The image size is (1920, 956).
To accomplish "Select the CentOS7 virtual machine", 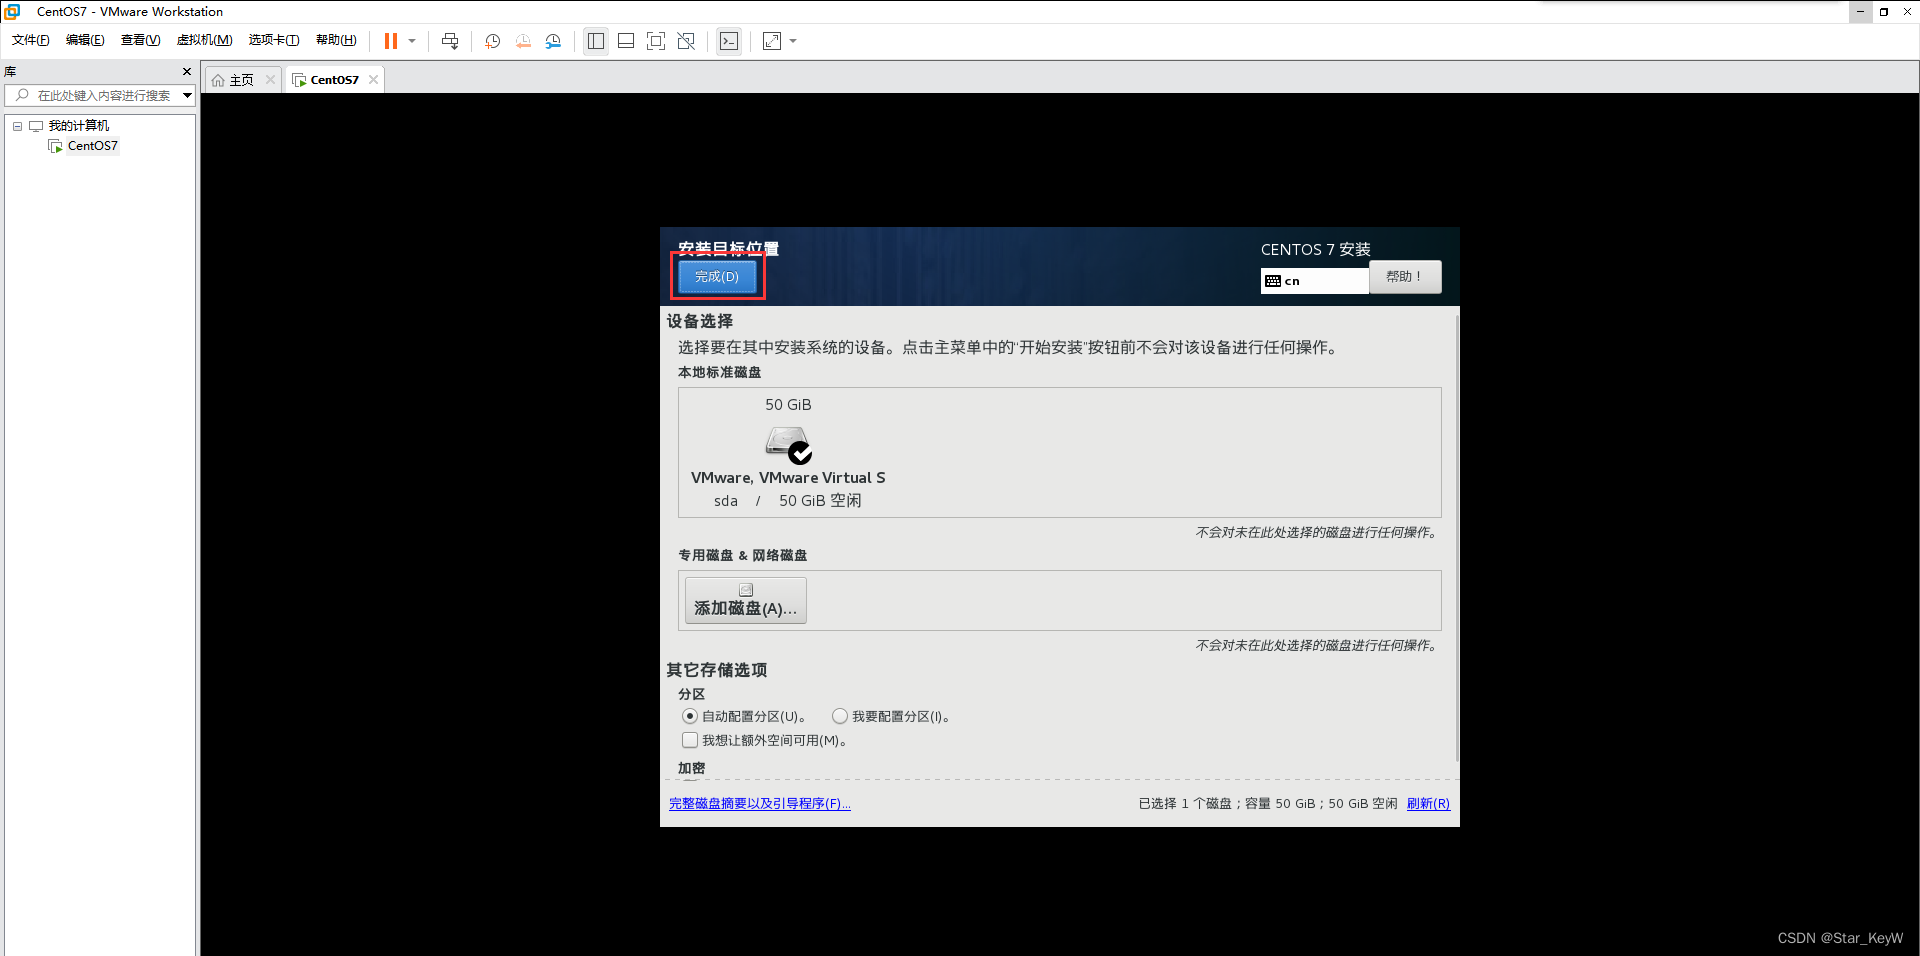I will tap(92, 145).
